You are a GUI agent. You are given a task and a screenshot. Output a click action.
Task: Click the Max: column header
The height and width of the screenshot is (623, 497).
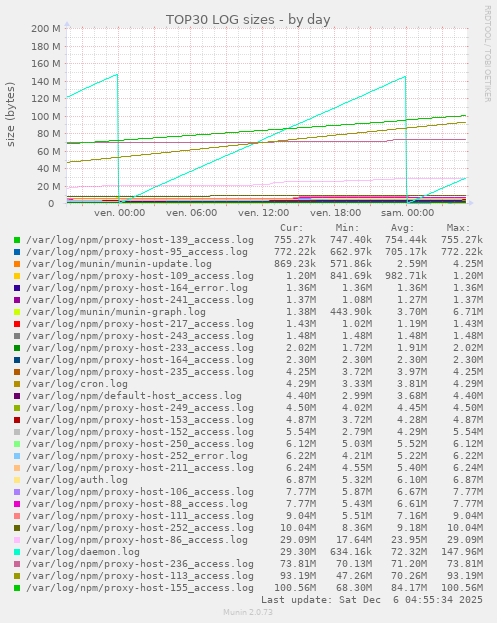tap(458, 228)
